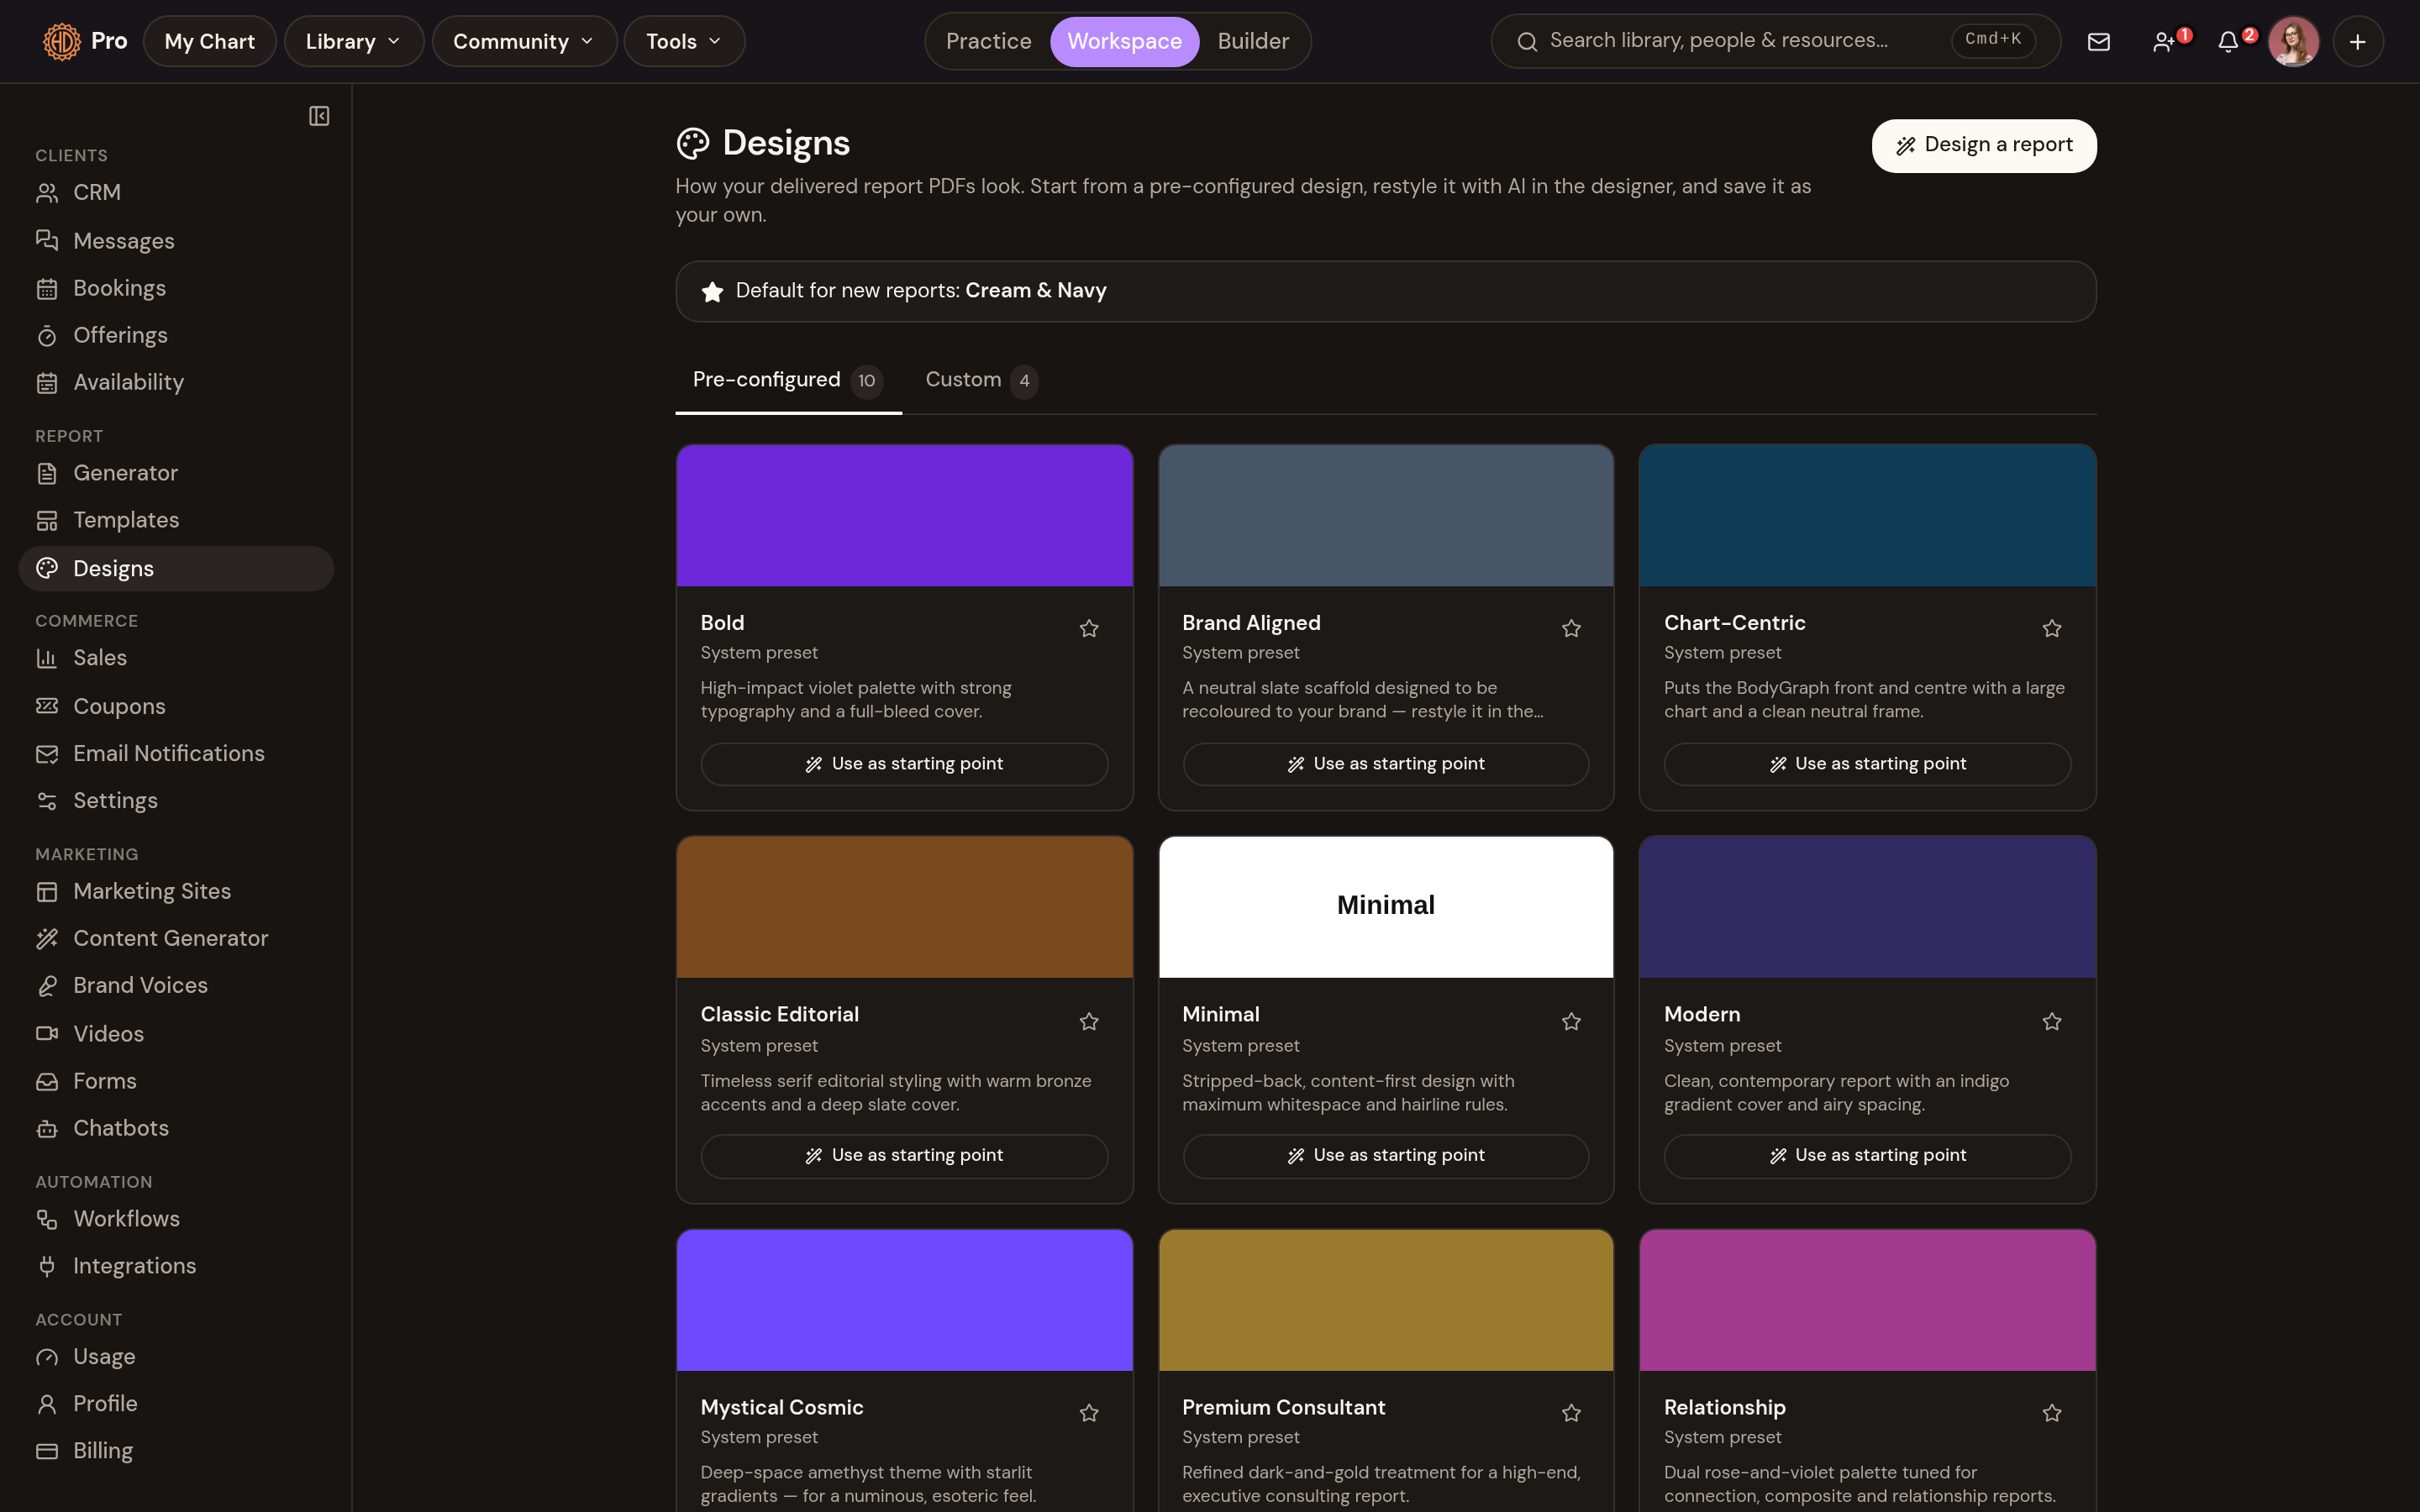Star the Bold design as default
This screenshot has height=1512, width=2420.
pyautogui.click(x=1089, y=628)
